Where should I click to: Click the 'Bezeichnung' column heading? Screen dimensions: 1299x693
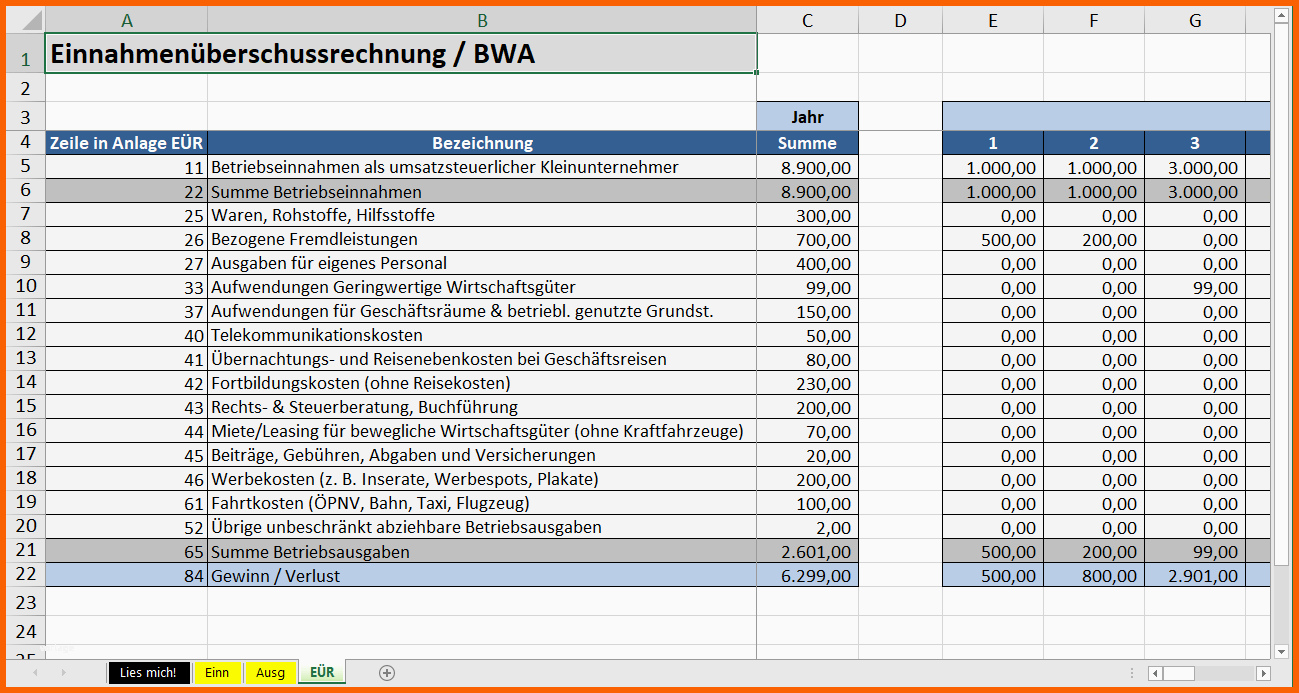click(482, 143)
